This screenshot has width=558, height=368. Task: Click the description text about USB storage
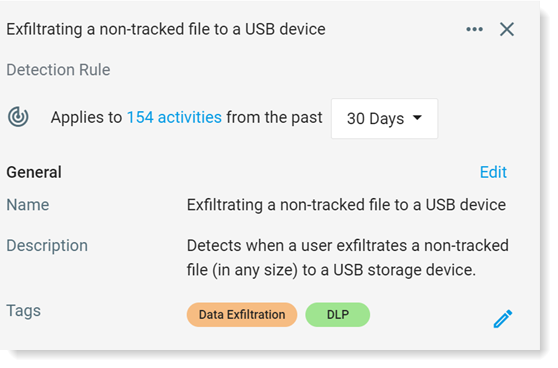point(348,258)
